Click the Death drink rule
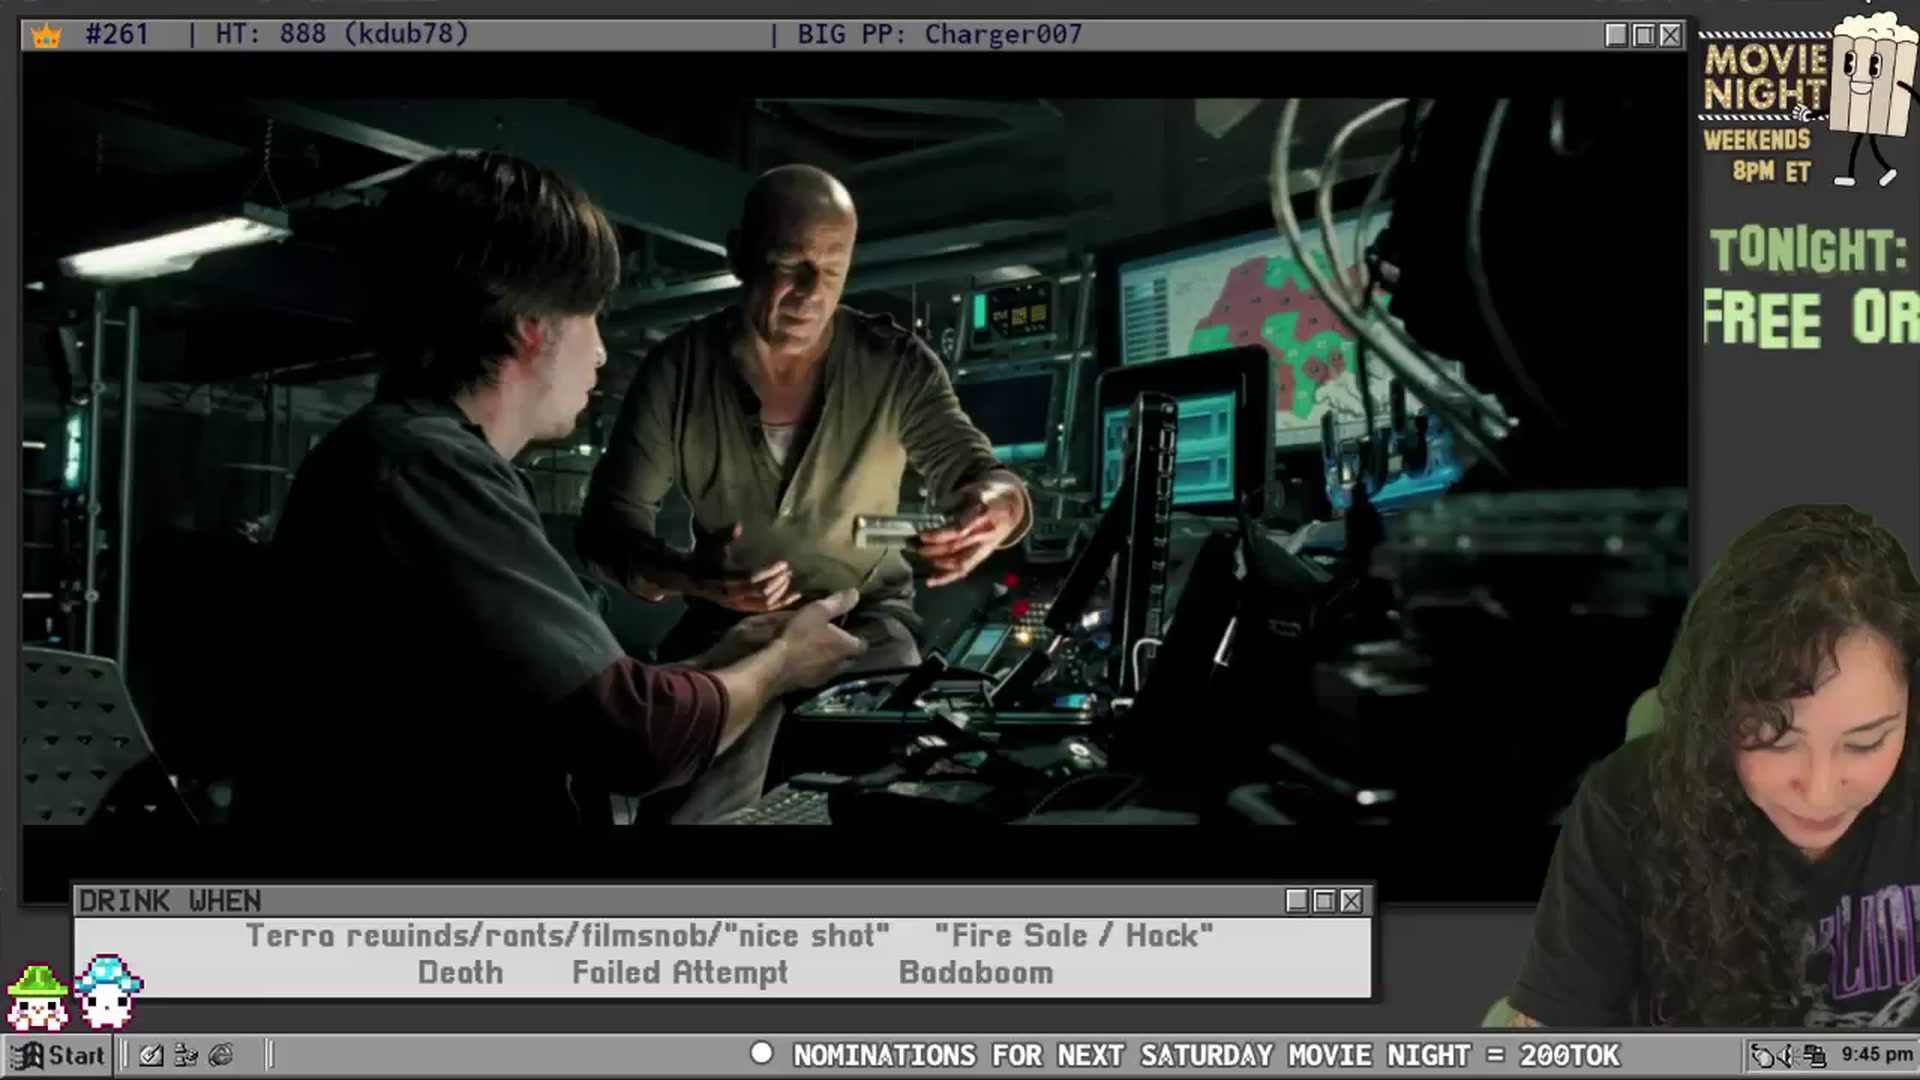This screenshot has height=1080, width=1920. [460, 972]
